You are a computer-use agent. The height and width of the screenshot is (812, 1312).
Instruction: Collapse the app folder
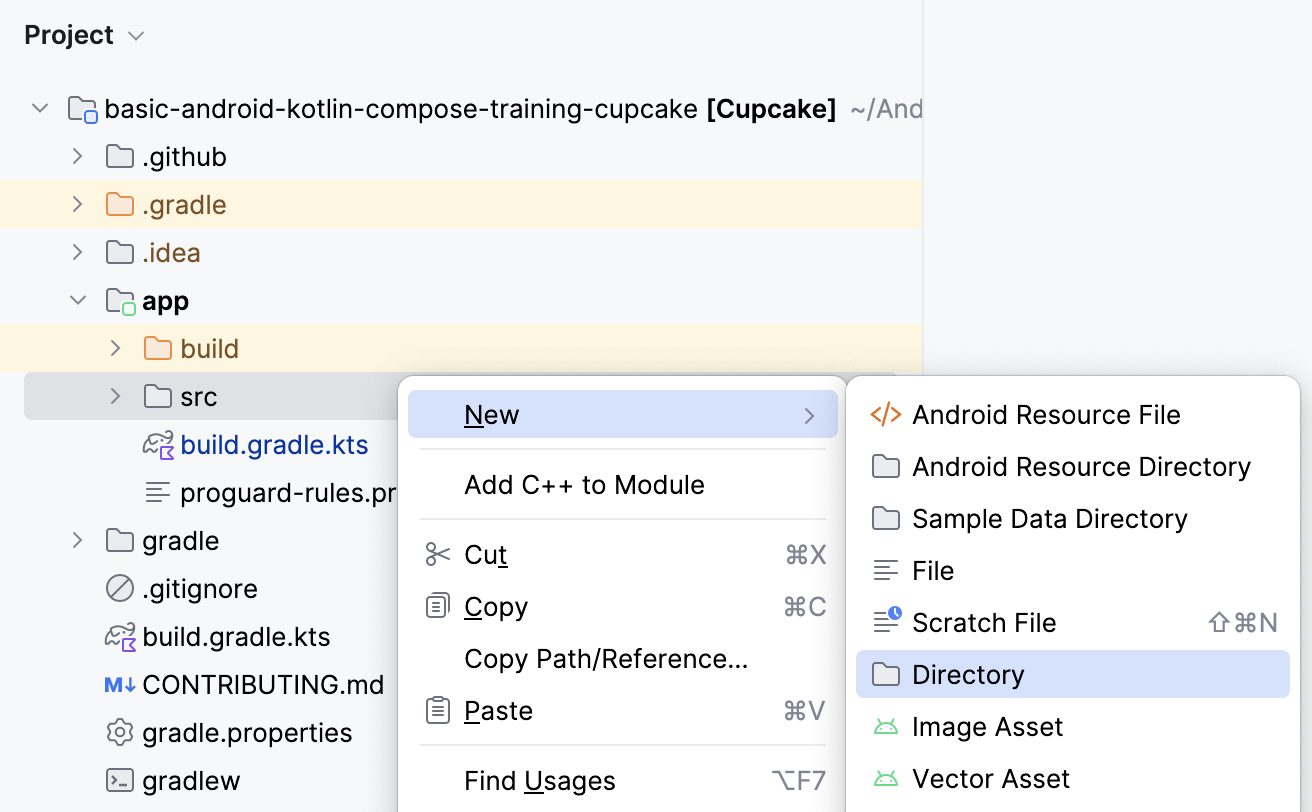point(78,300)
